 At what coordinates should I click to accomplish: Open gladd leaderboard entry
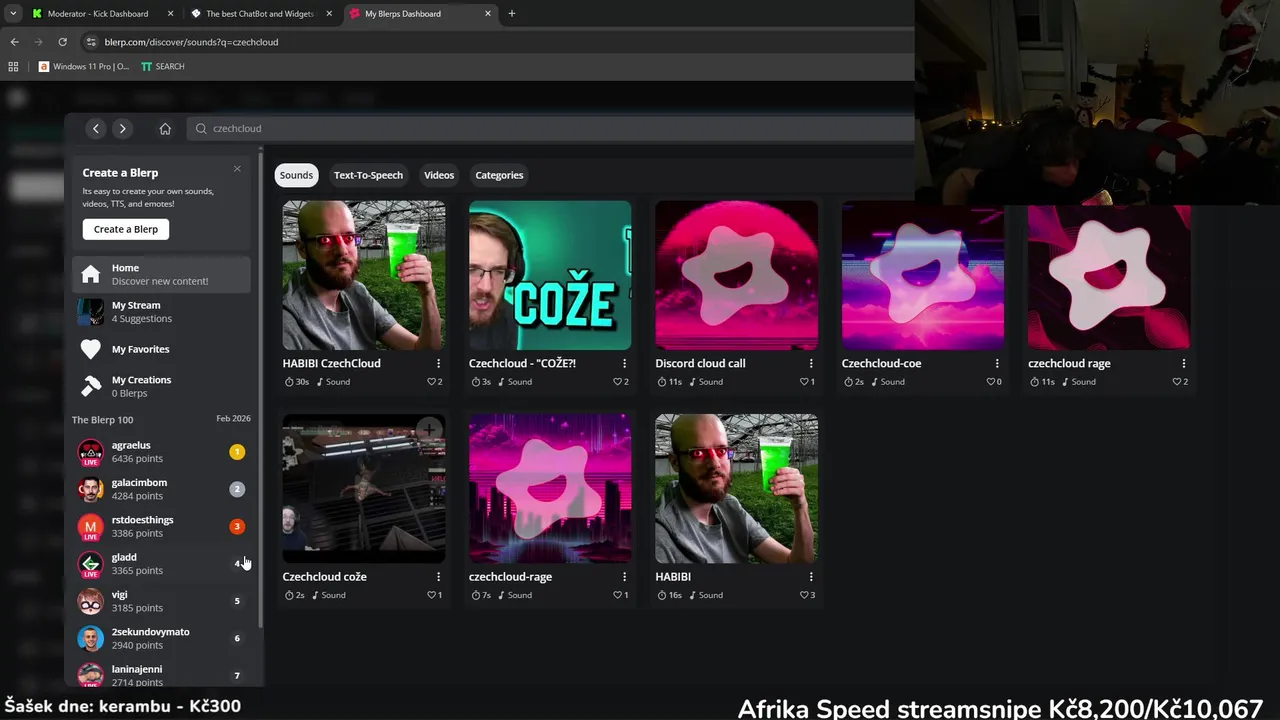point(161,564)
